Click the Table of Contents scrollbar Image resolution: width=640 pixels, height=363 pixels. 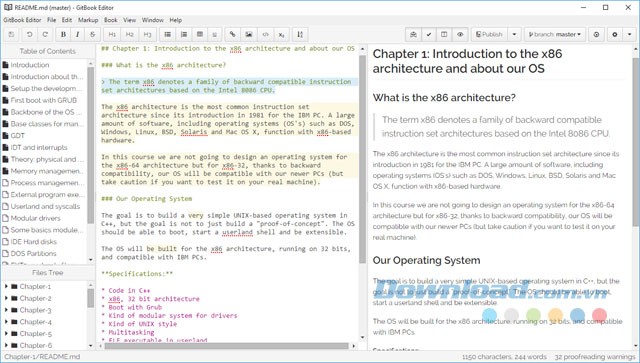[x=91, y=145]
